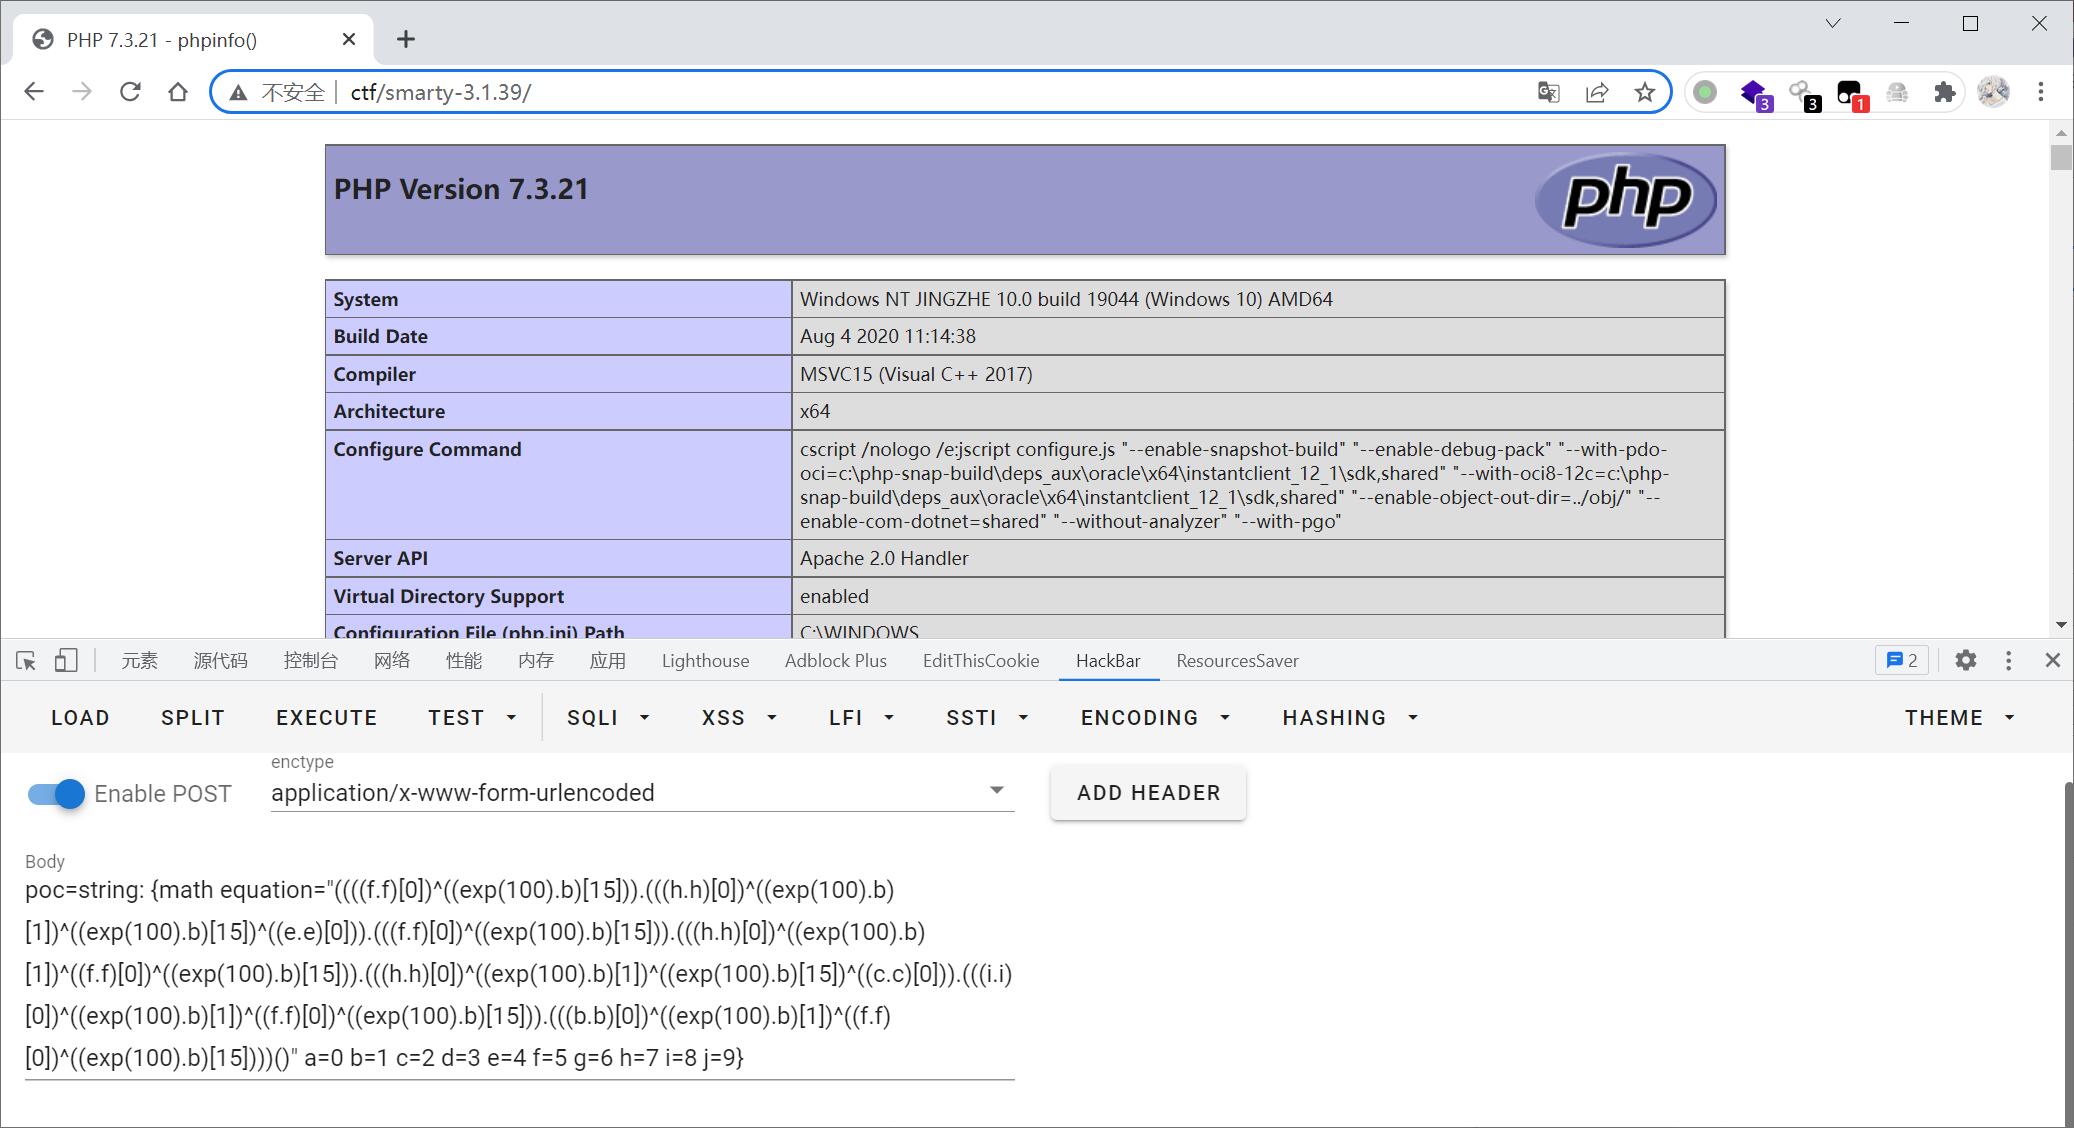The width and height of the screenshot is (2074, 1128).
Task: Open the SQLI dropdown menu
Action: (608, 718)
